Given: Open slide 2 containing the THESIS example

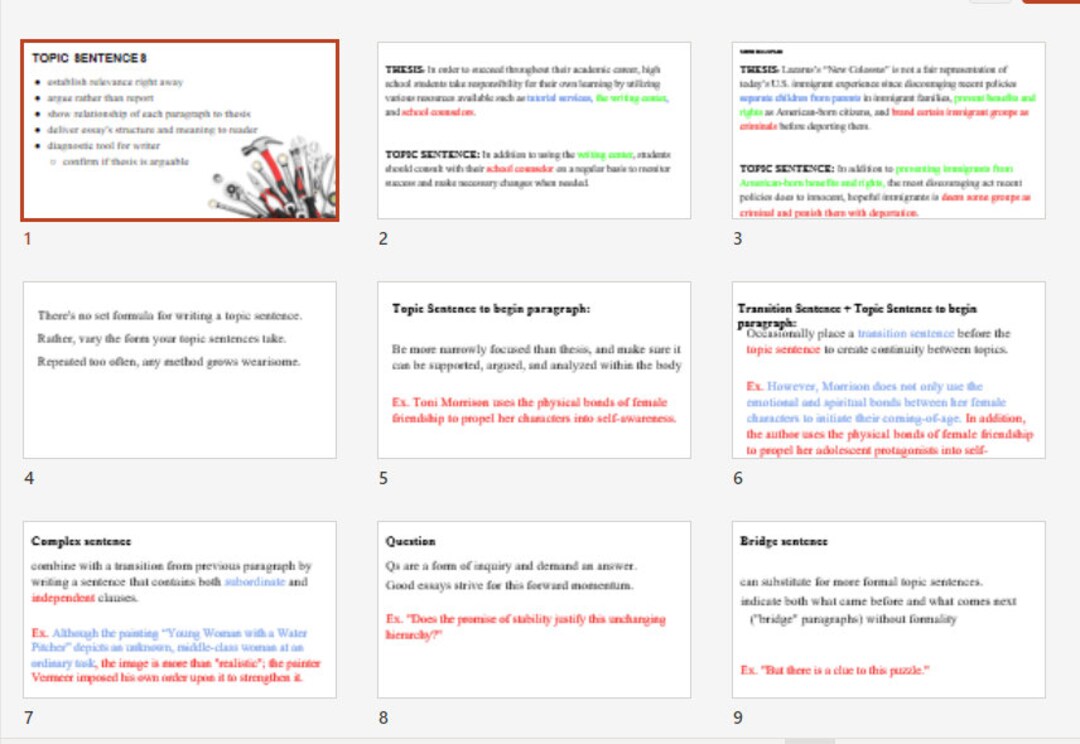Looking at the screenshot, I should 532,130.
